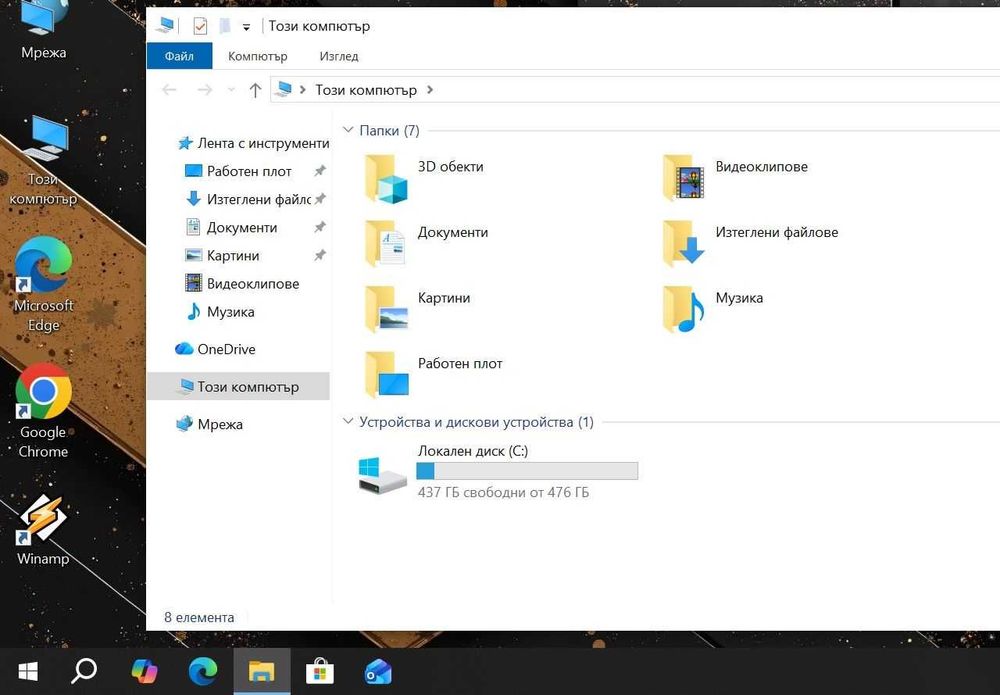Select Видеоклипове in the navigation pane
This screenshot has height=695, width=1000.
(x=242, y=284)
